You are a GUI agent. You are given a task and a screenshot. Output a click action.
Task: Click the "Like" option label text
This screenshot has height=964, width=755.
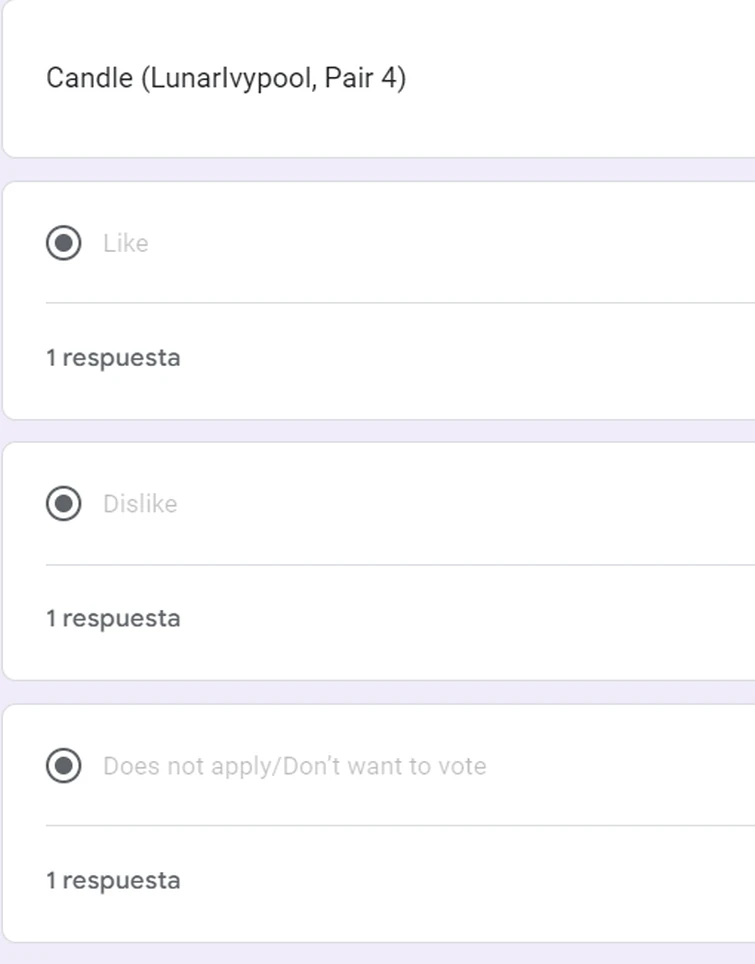pos(125,243)
